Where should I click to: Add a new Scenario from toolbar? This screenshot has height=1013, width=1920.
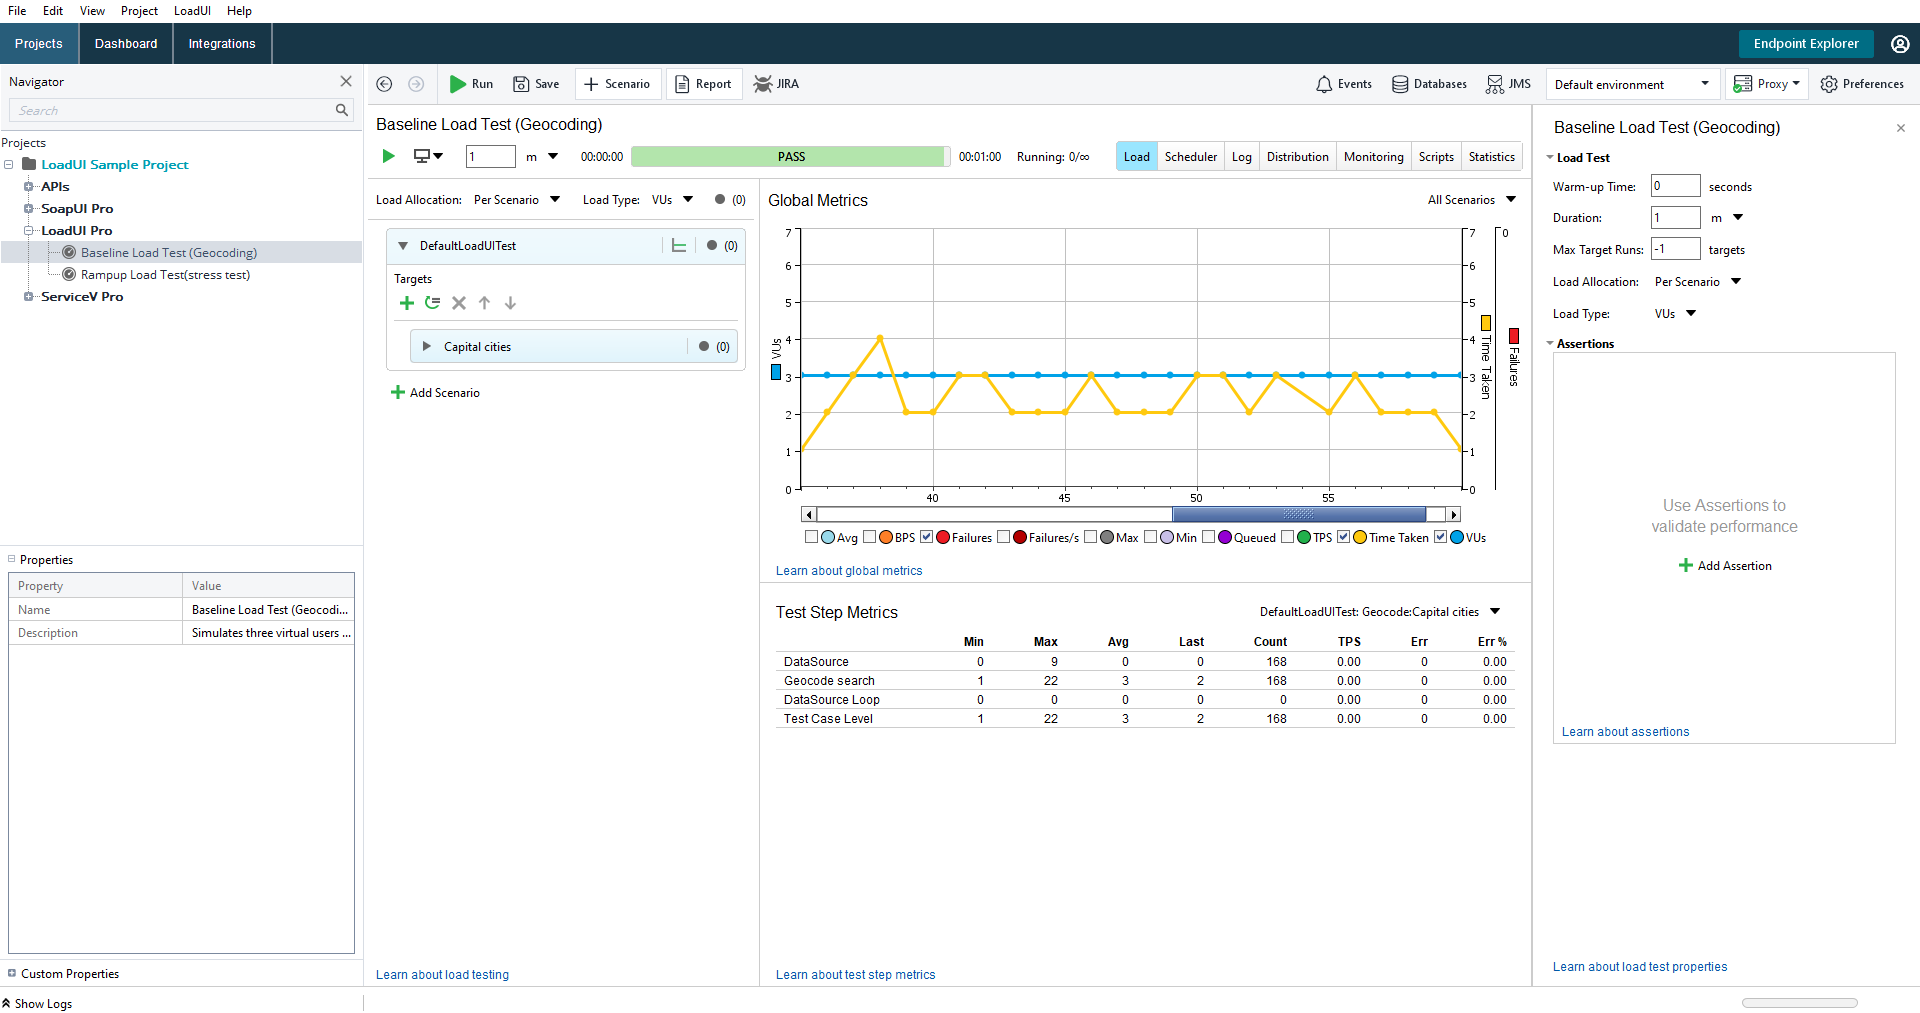coord(617,84)
